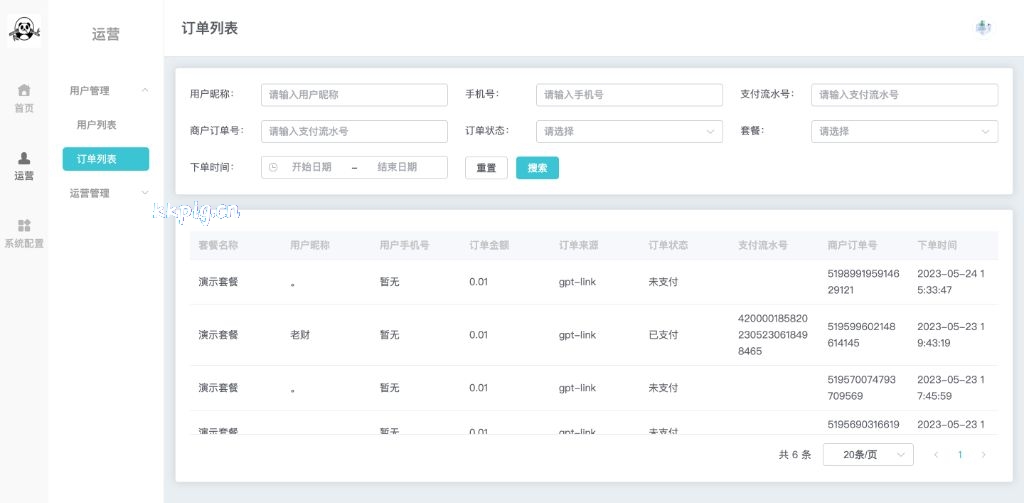Viewport: 1024px width, 503px height.
Task: Focus the 用户昵称 input field
Action: click(354, 95)
